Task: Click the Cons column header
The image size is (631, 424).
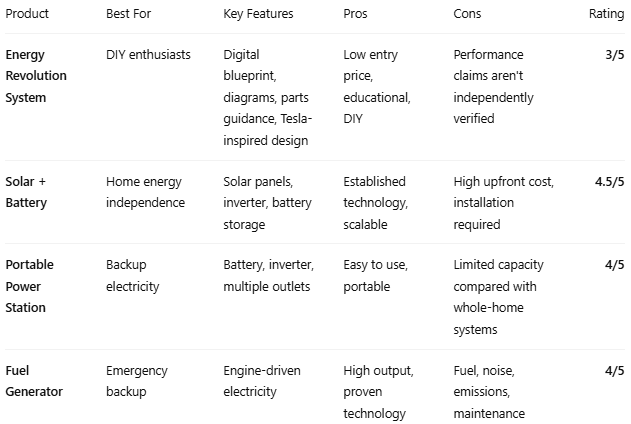Action: pos(467,14)
